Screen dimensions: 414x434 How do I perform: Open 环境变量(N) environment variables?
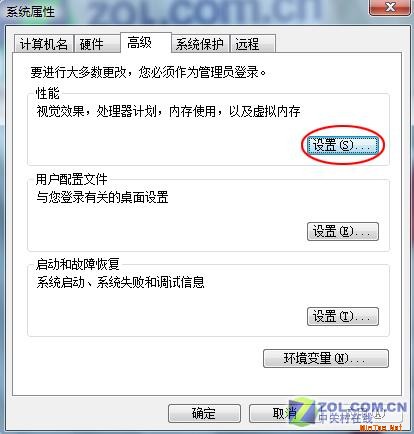326,359
